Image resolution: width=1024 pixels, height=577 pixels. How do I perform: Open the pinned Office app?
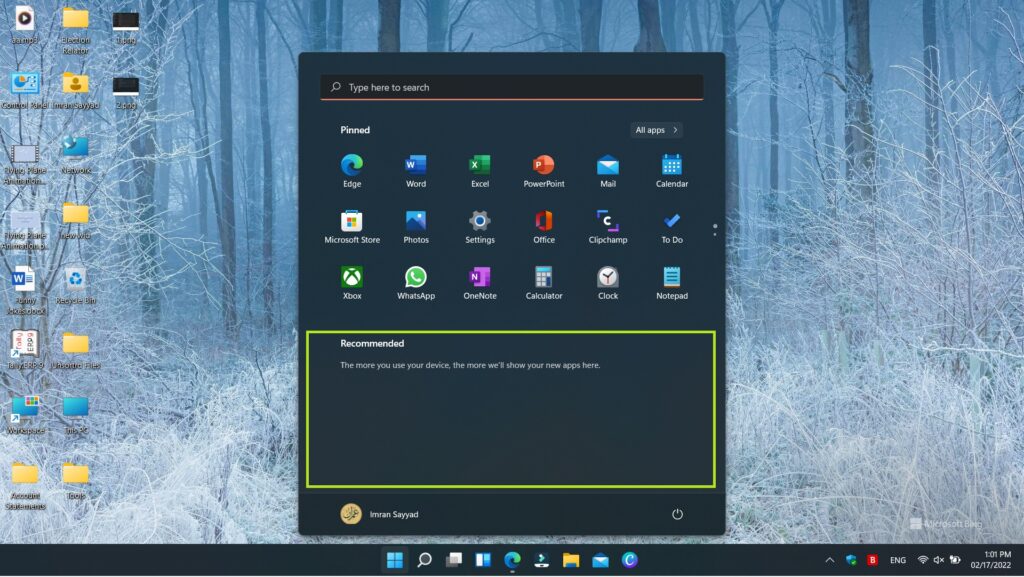(x=543, y=227)
